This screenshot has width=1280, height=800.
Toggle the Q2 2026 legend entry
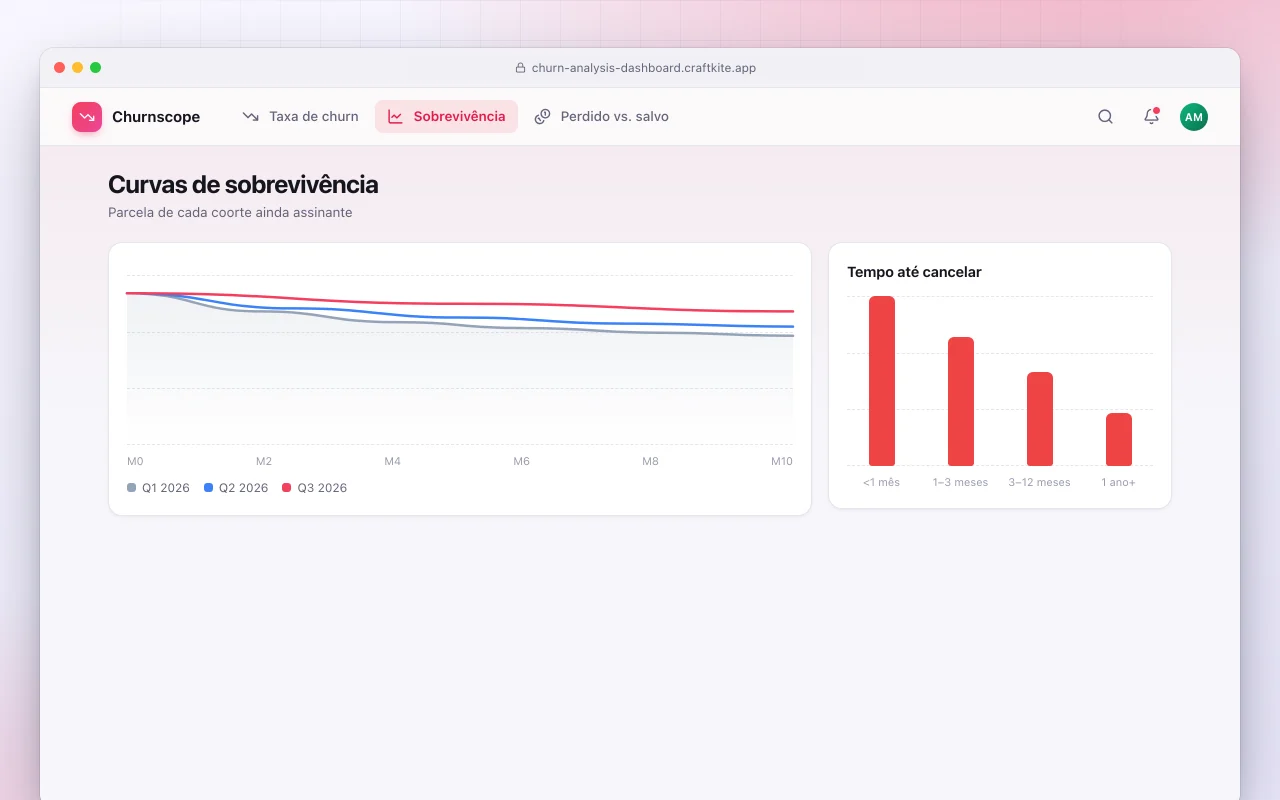[236, 488]
